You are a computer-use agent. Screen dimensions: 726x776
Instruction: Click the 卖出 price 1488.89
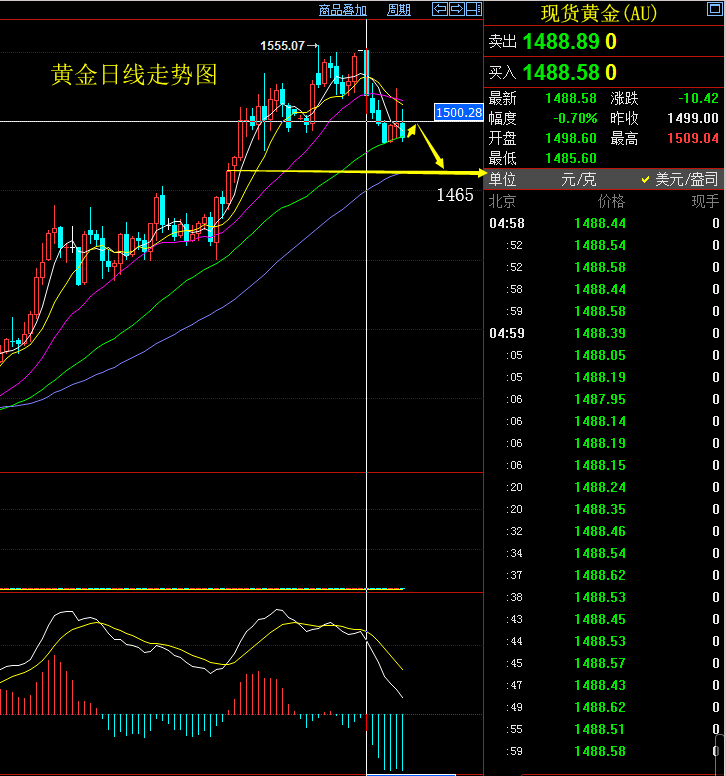561,42
